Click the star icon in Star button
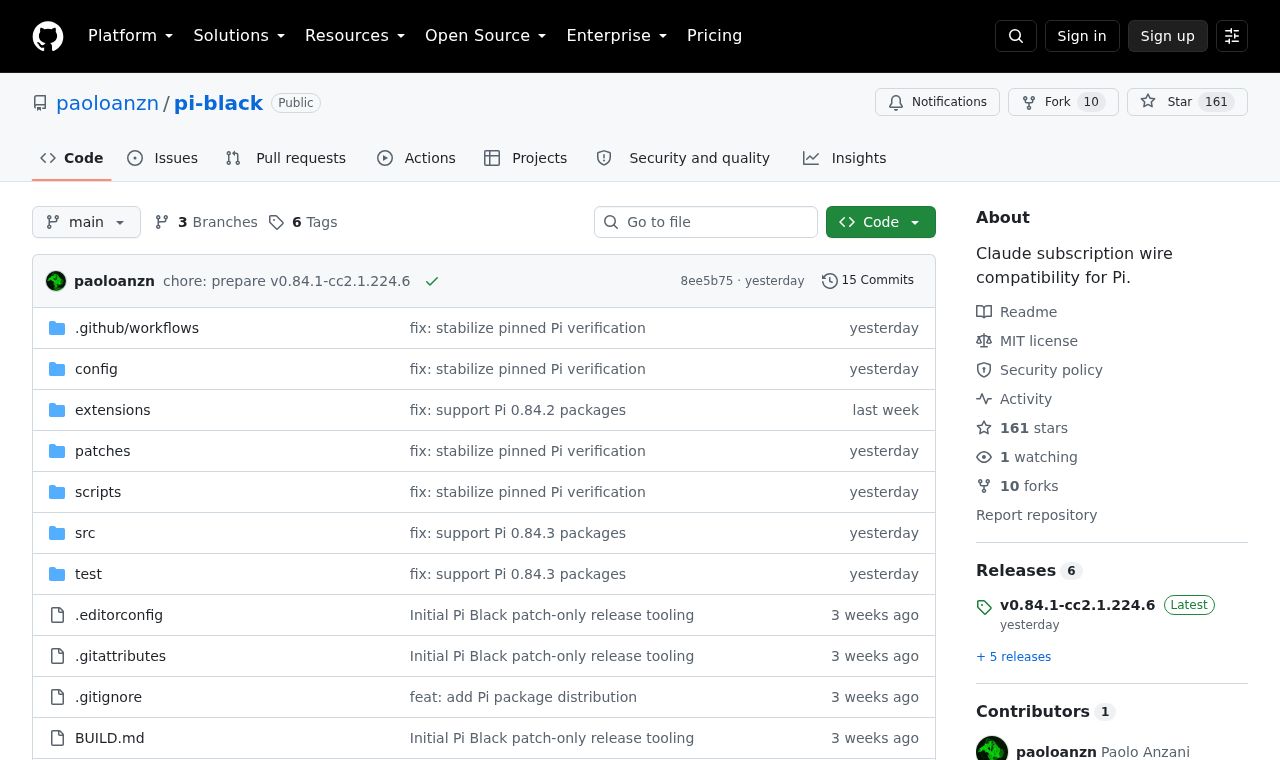Viewport: 1280px width, 760px height. [x=1148, y=102]
